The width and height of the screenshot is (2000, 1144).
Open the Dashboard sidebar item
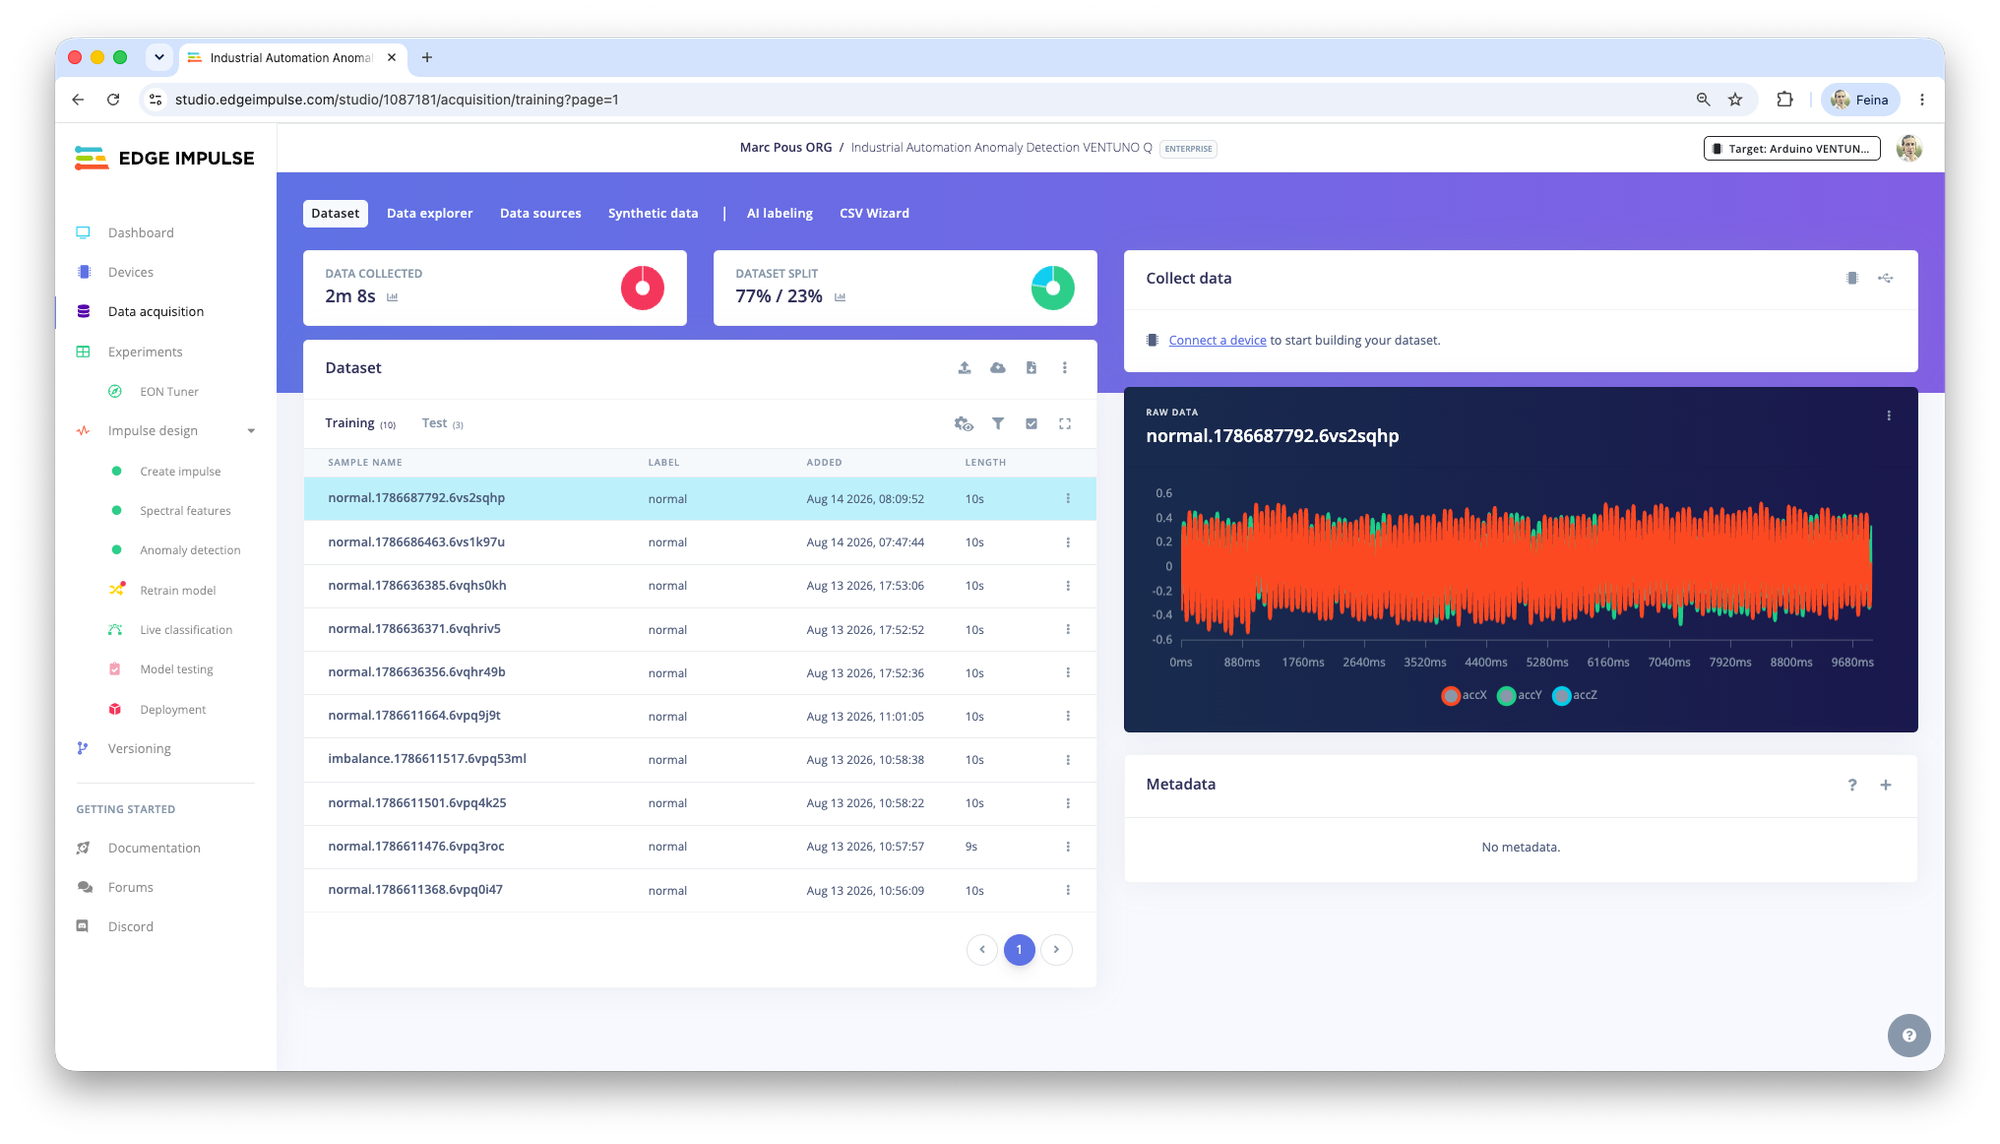(x=140, y=233)
